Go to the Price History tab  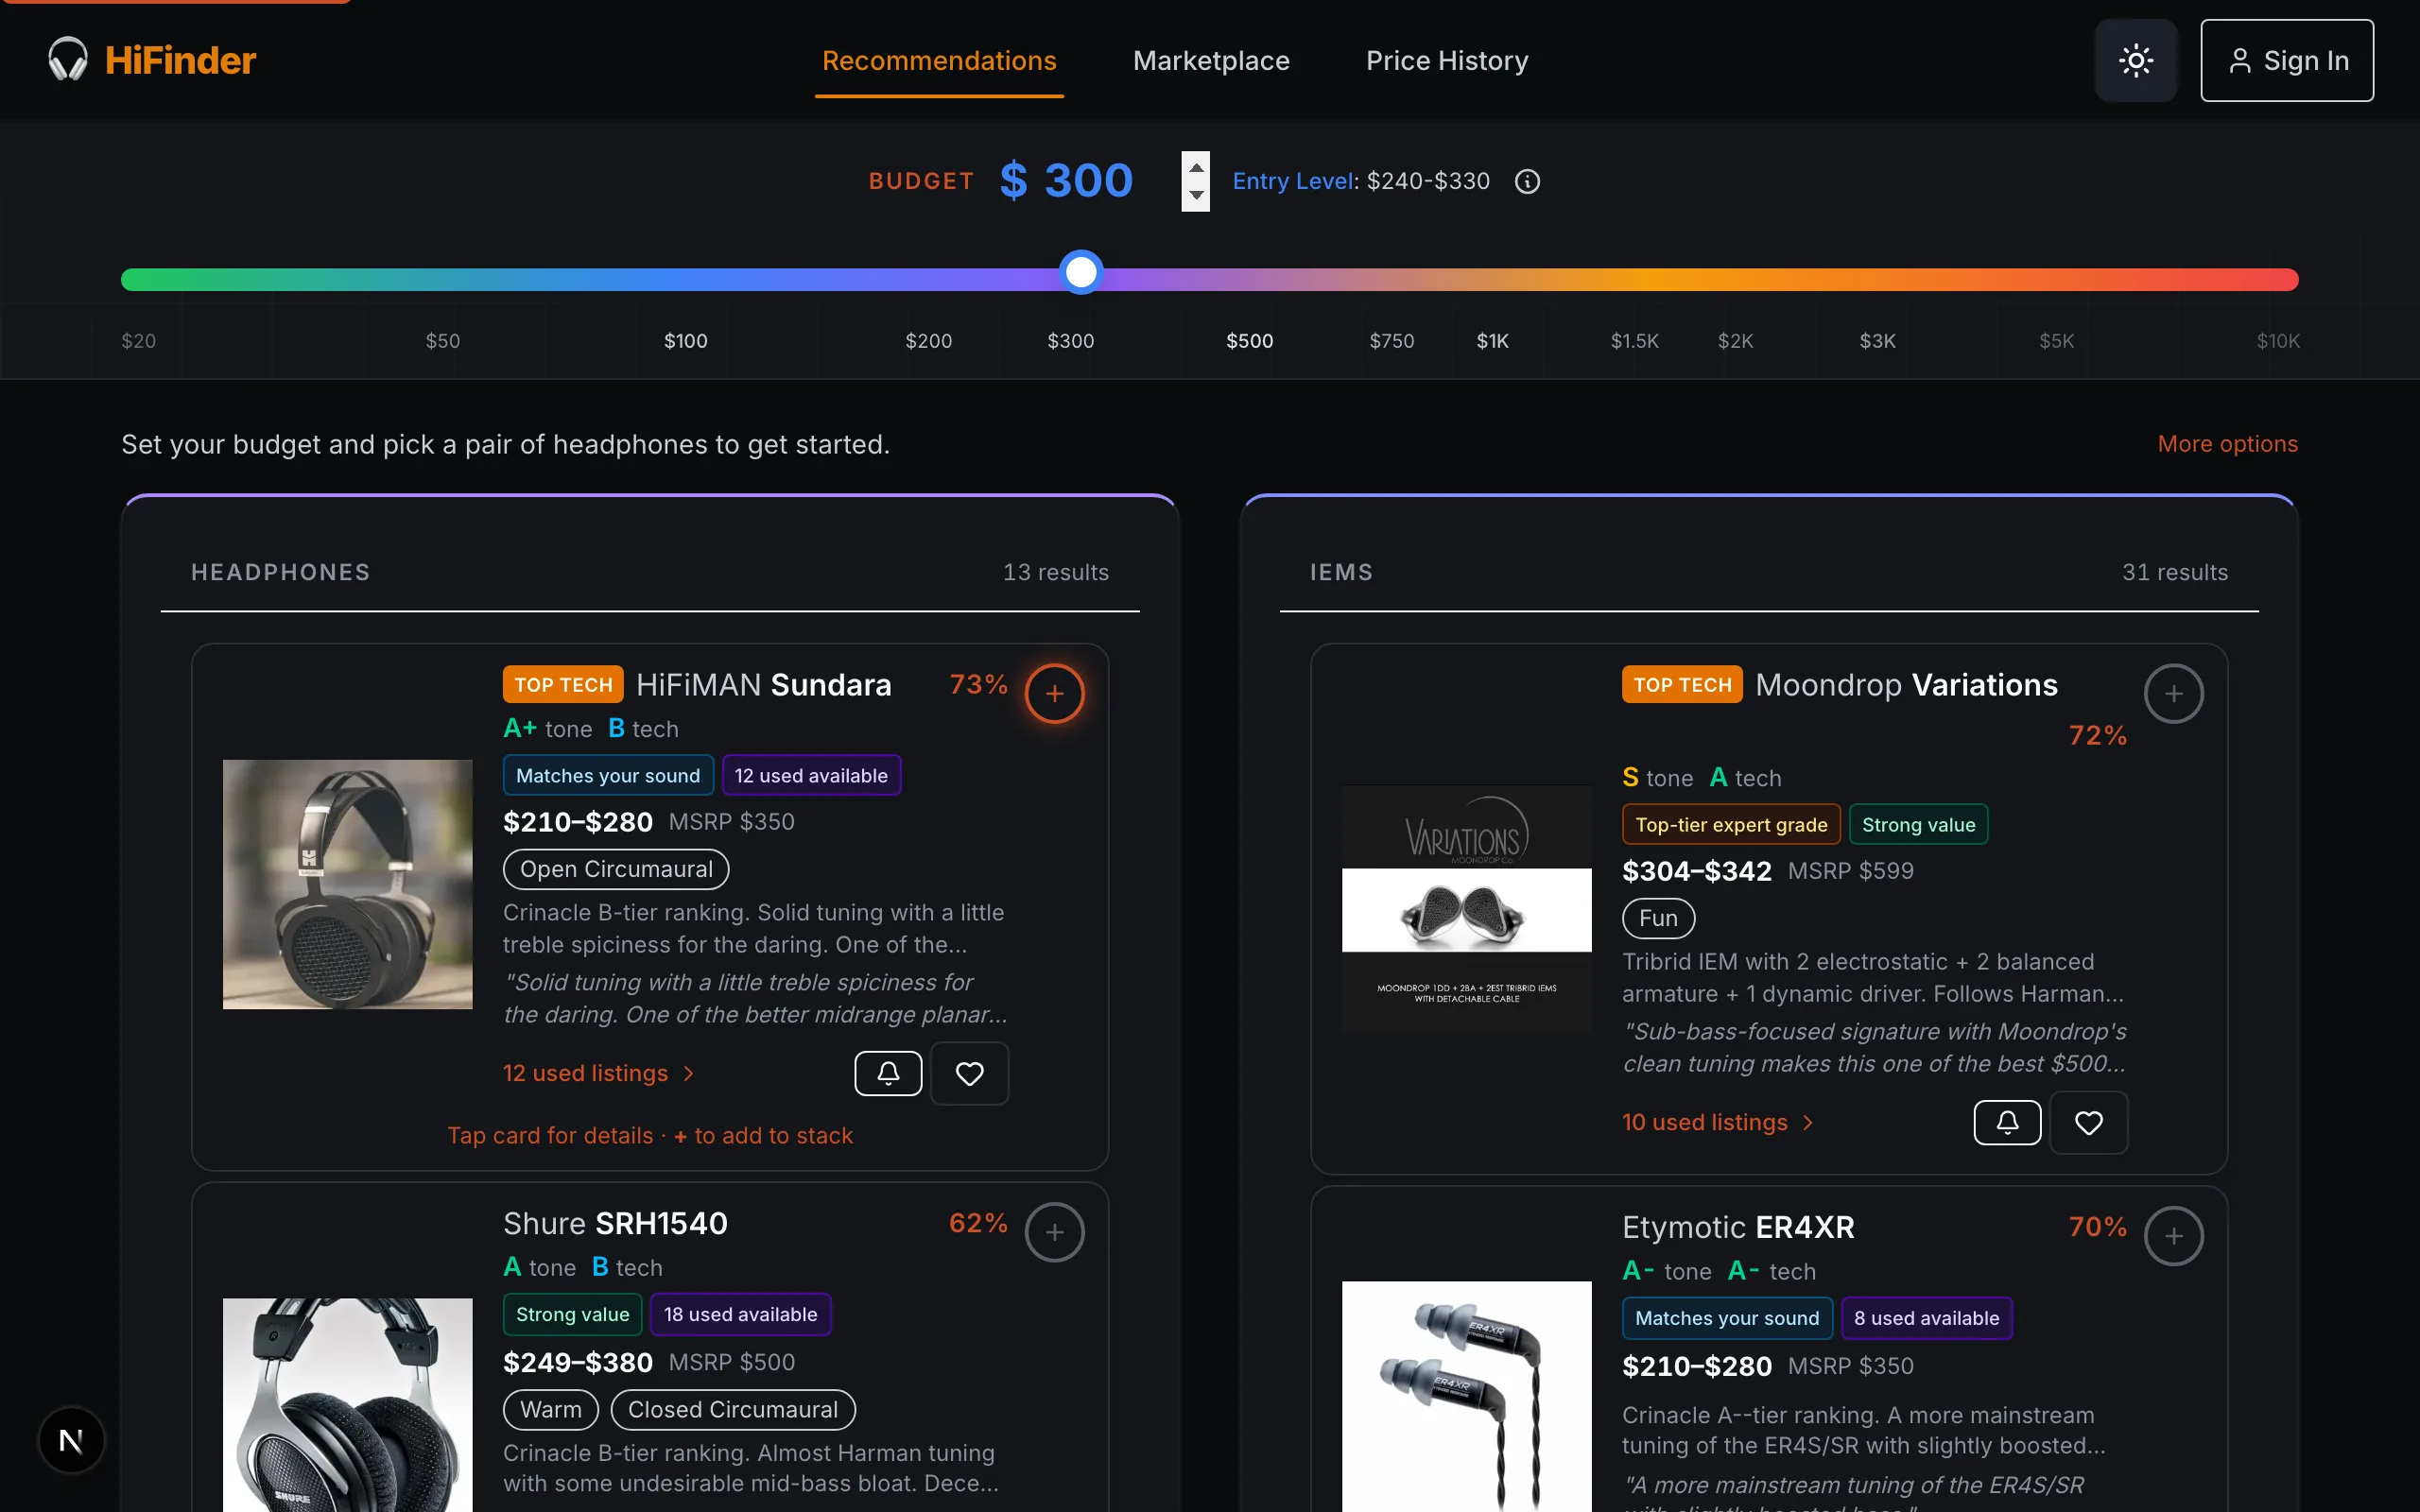(x=1447, y=61)
